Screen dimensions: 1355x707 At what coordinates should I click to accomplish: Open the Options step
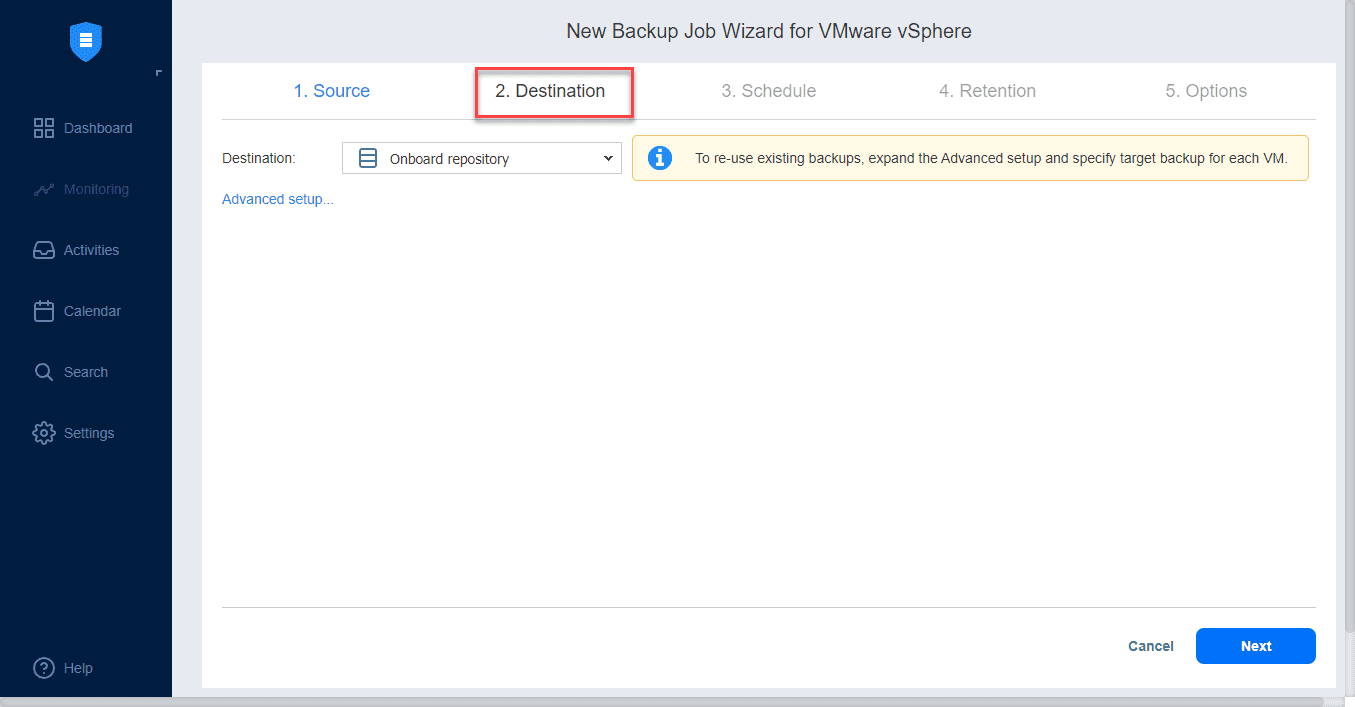(x=1206, y=90)
